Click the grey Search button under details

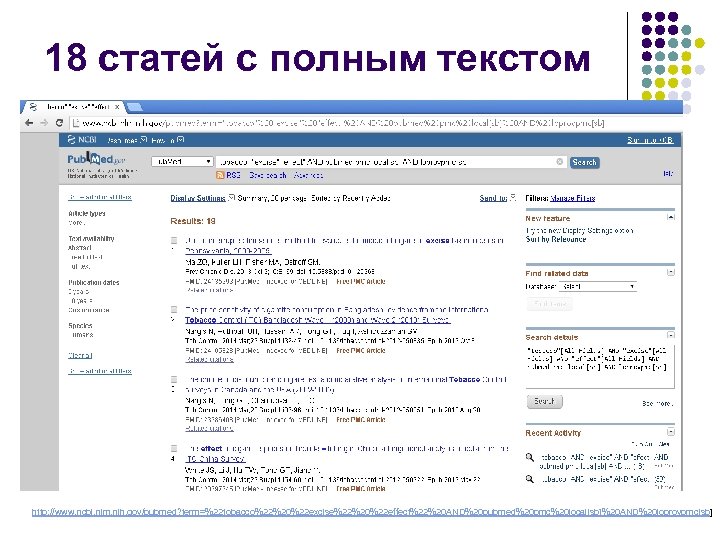(x=544, y=401)
